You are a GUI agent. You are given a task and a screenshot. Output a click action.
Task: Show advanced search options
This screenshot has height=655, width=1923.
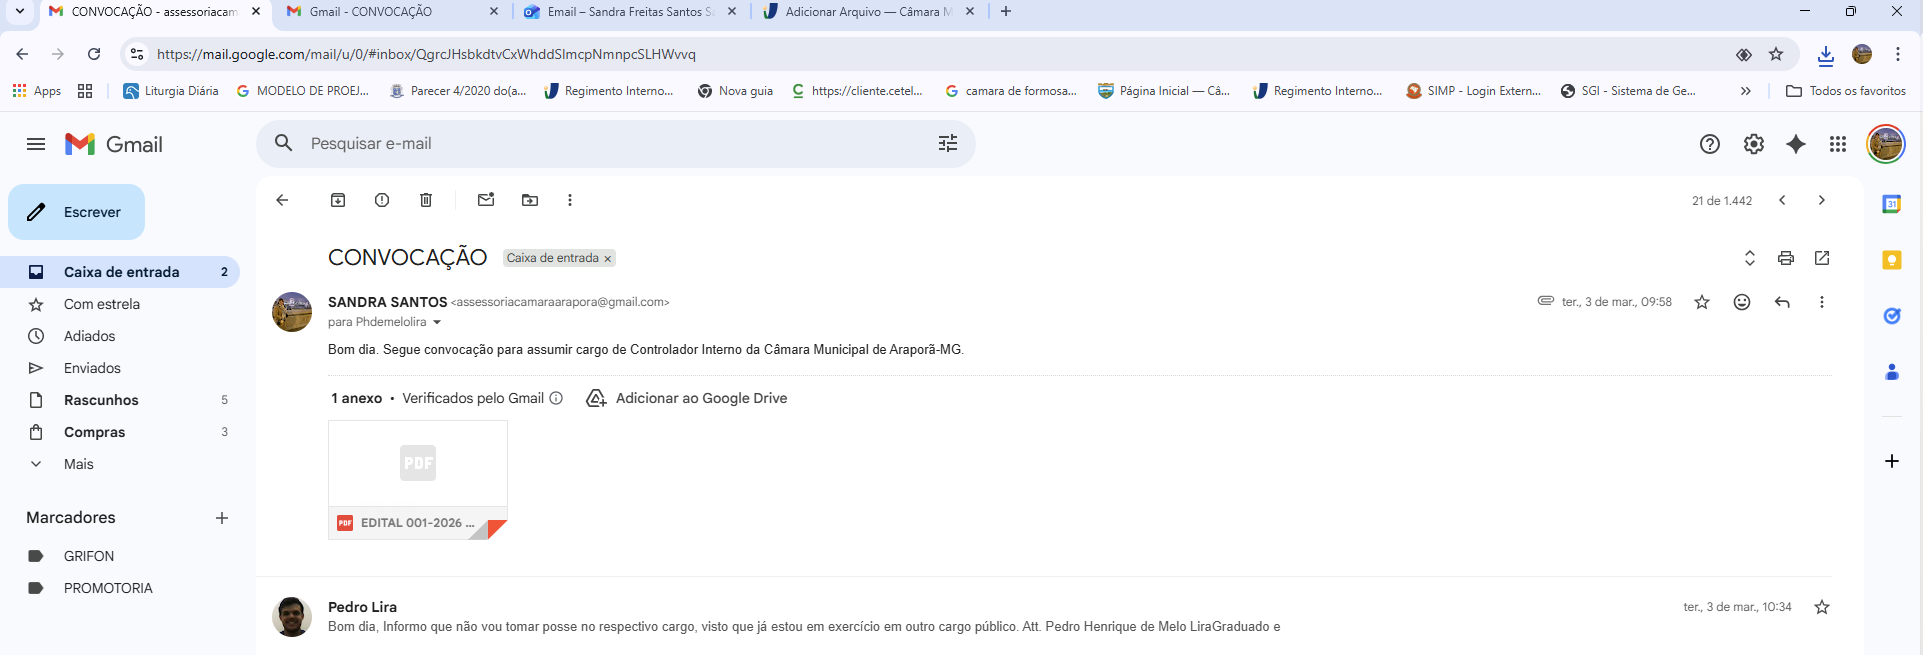(x=948, y=144)
